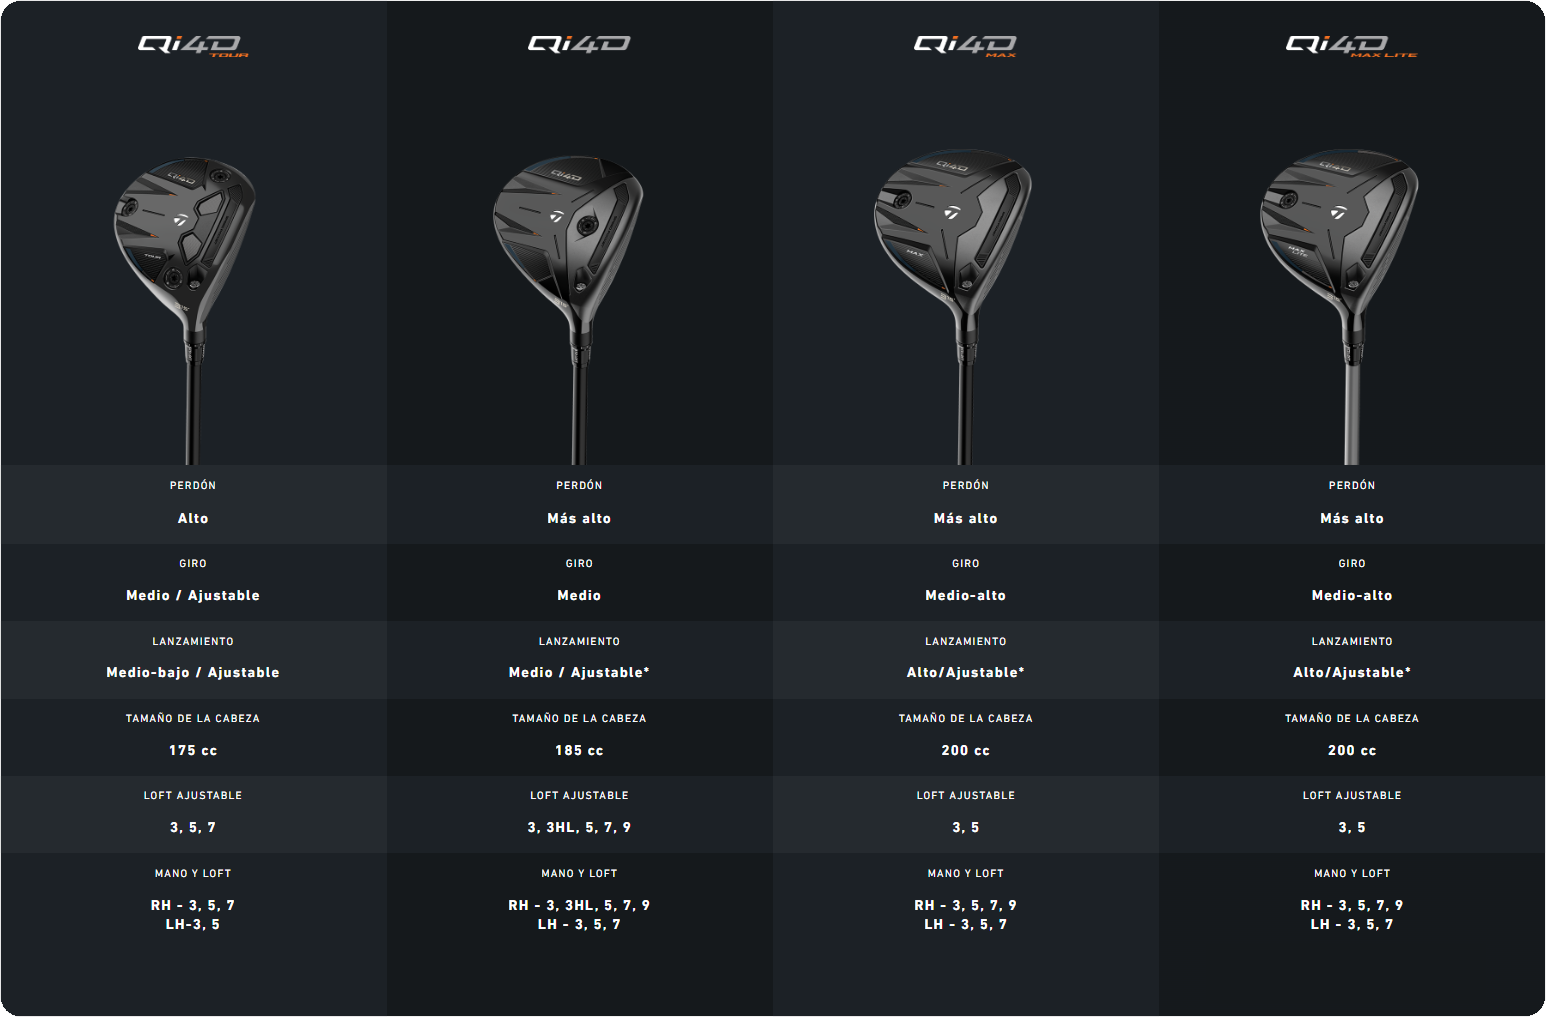Click the "RH - 3, 5, 7" text for Qi4D Tour
The height and width of the screenshot is (1017, 1546).
pyautogui.click(x=193, y=905)
